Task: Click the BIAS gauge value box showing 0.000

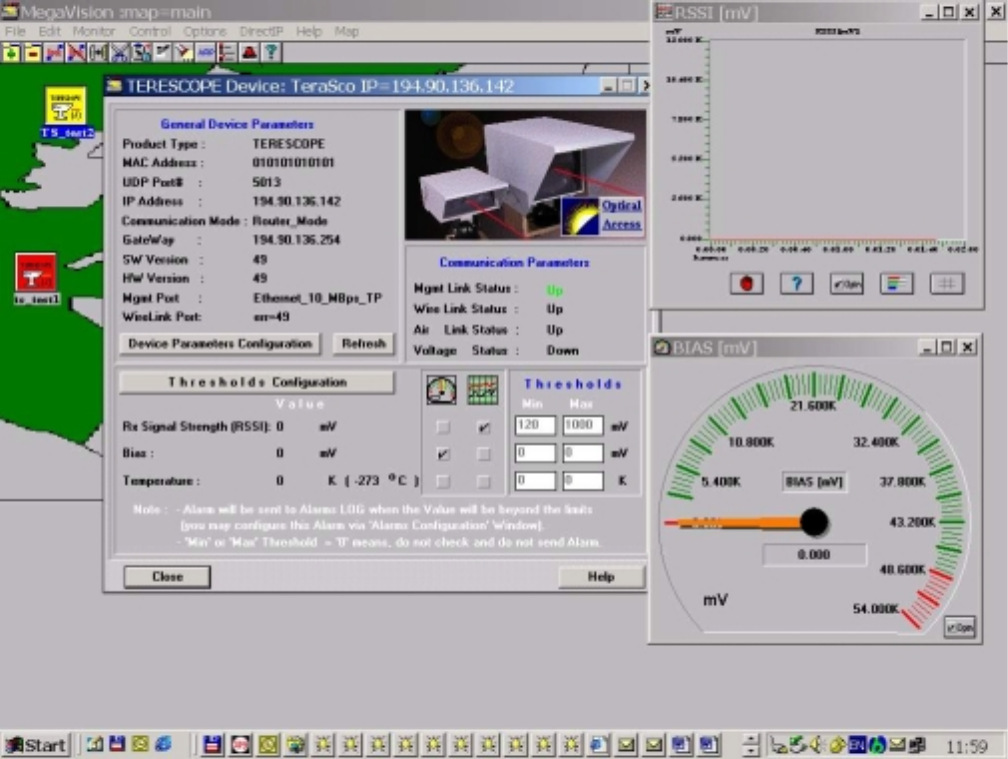Action: pos(814,555)
